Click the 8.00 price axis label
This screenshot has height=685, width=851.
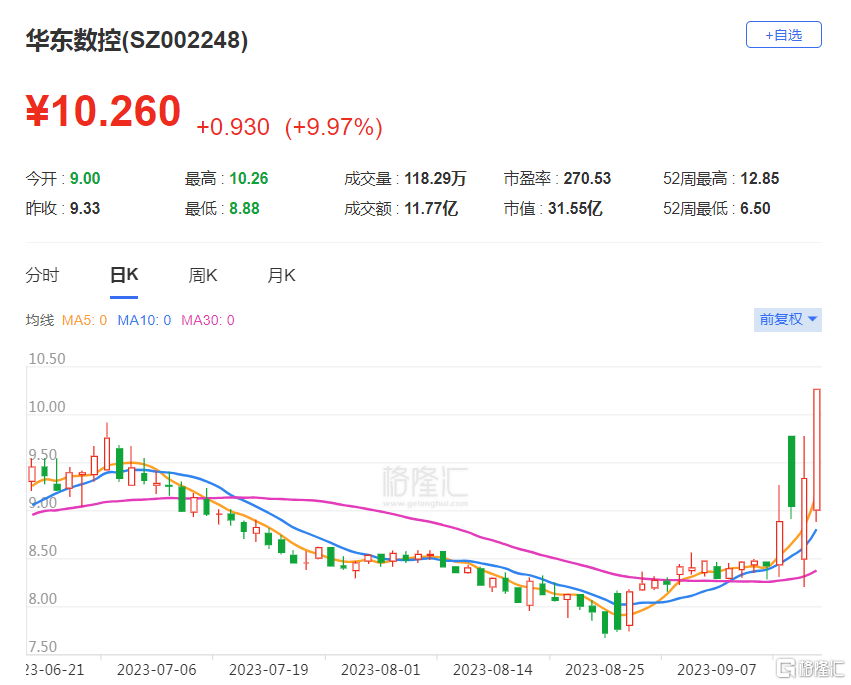(x=43, y=599)
